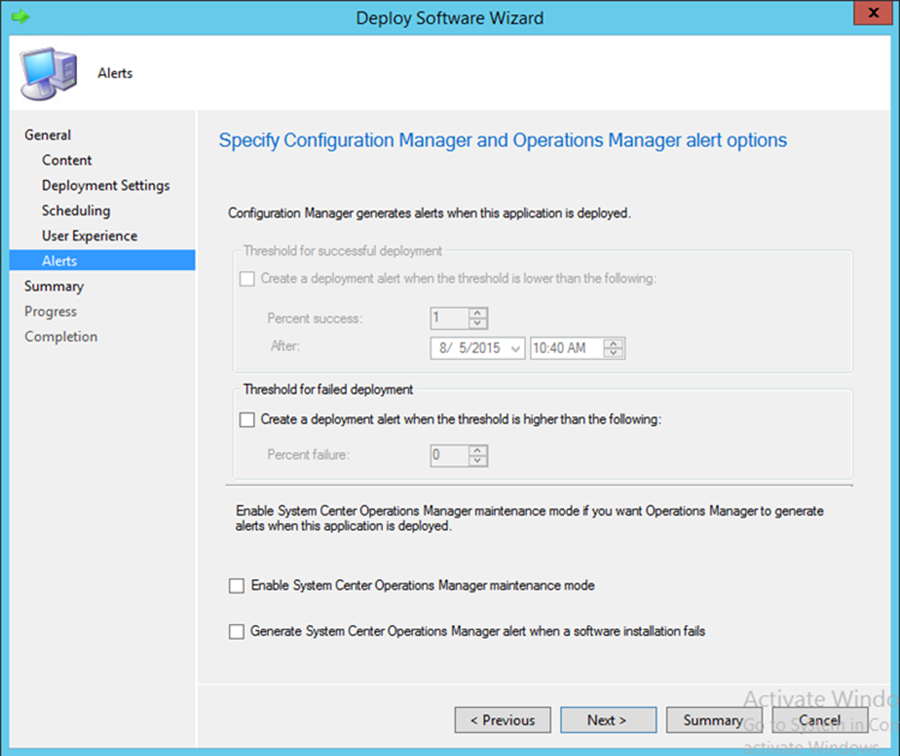
Task: Check the successful deployment threshold alert box
Action: coord(247,279)
